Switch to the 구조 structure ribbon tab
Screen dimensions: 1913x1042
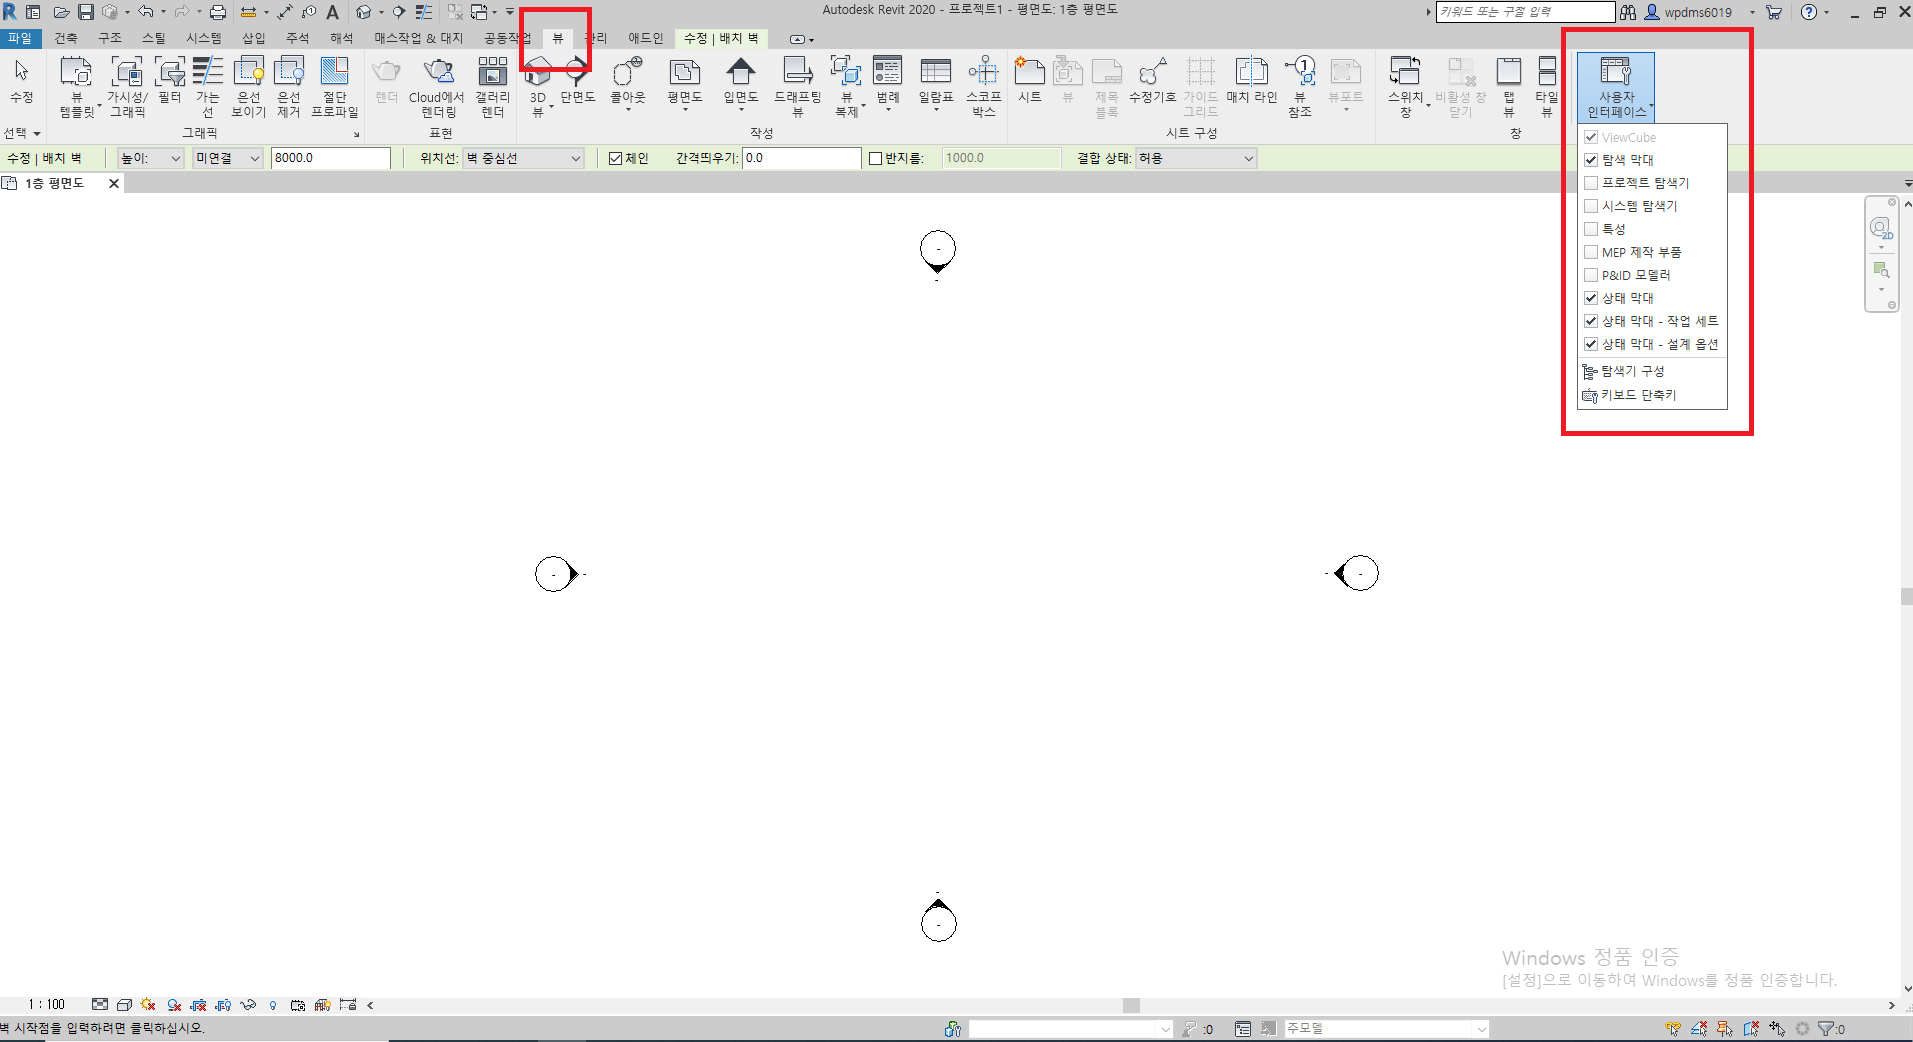coord(110,38)
